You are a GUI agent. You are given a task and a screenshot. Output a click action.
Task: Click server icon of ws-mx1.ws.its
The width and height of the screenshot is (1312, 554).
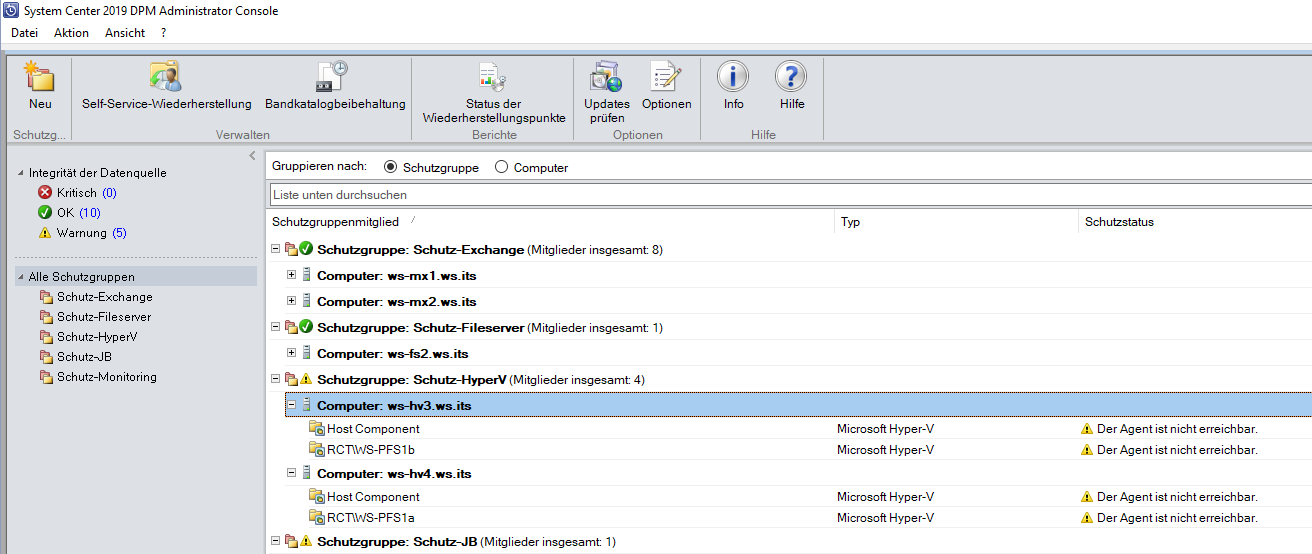pos(307,275)
